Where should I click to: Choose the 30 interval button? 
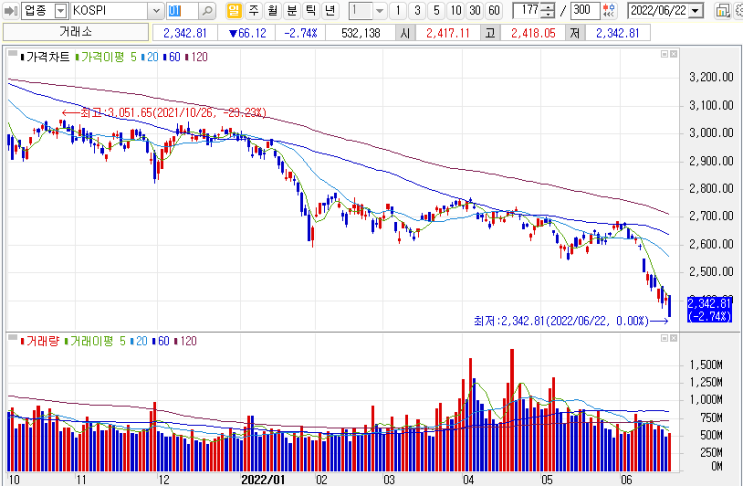click(x=475, y=10)
